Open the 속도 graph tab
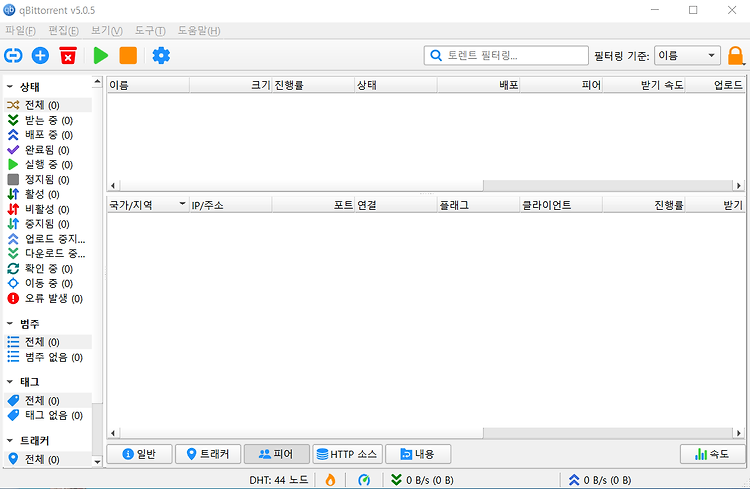This screenshot has height=489, width=750. tap(713, 454)
